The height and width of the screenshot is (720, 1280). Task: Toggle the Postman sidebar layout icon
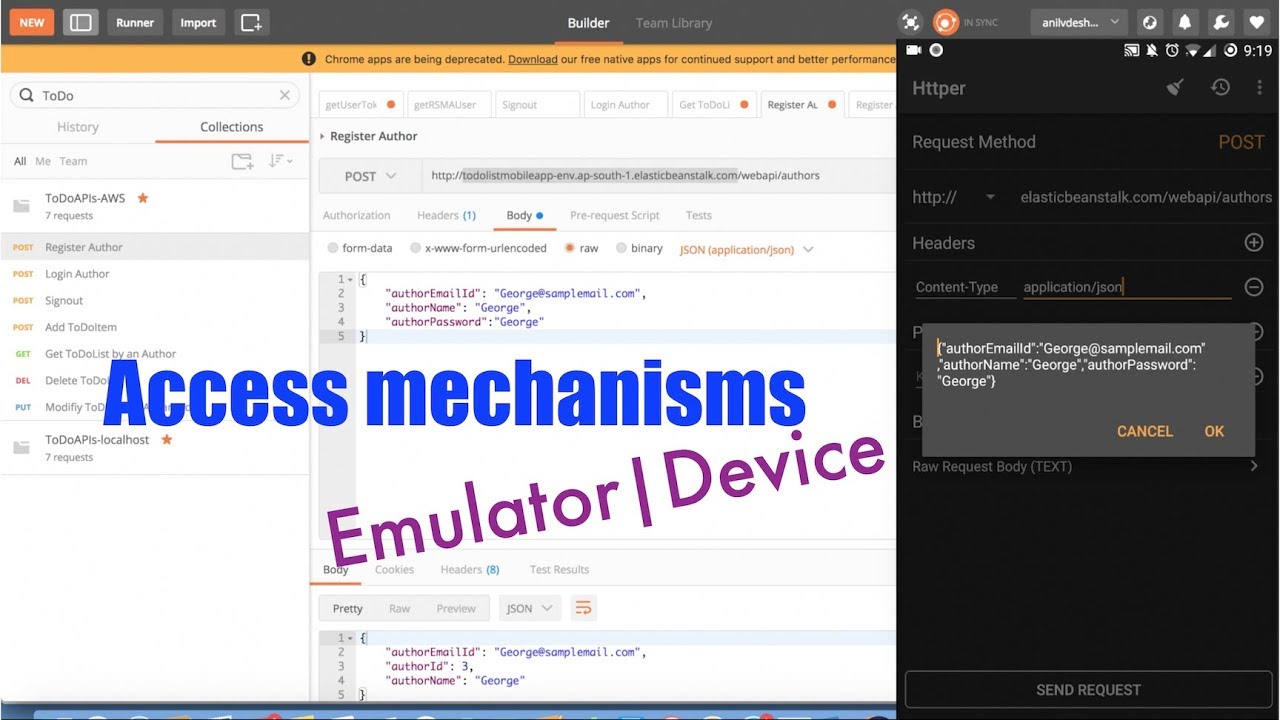(x=81, y=22)
